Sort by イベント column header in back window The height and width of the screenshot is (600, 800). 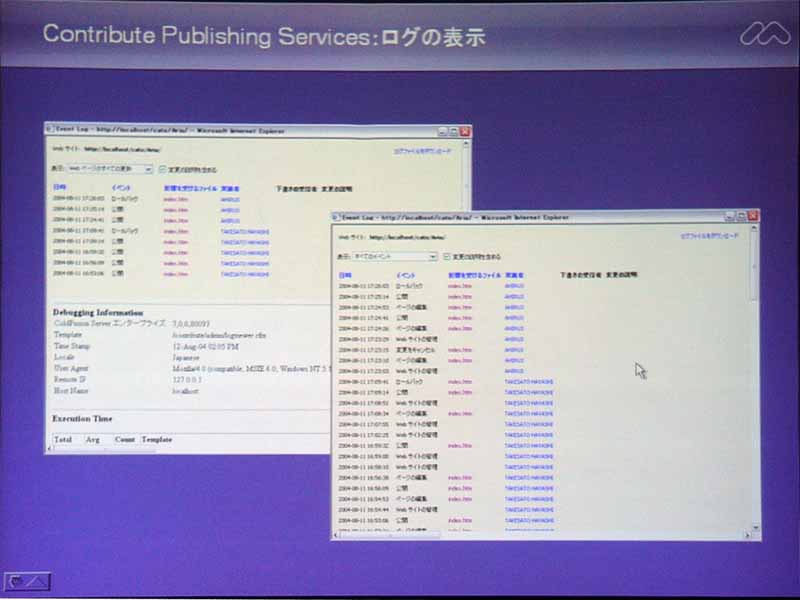pos(121,188)
